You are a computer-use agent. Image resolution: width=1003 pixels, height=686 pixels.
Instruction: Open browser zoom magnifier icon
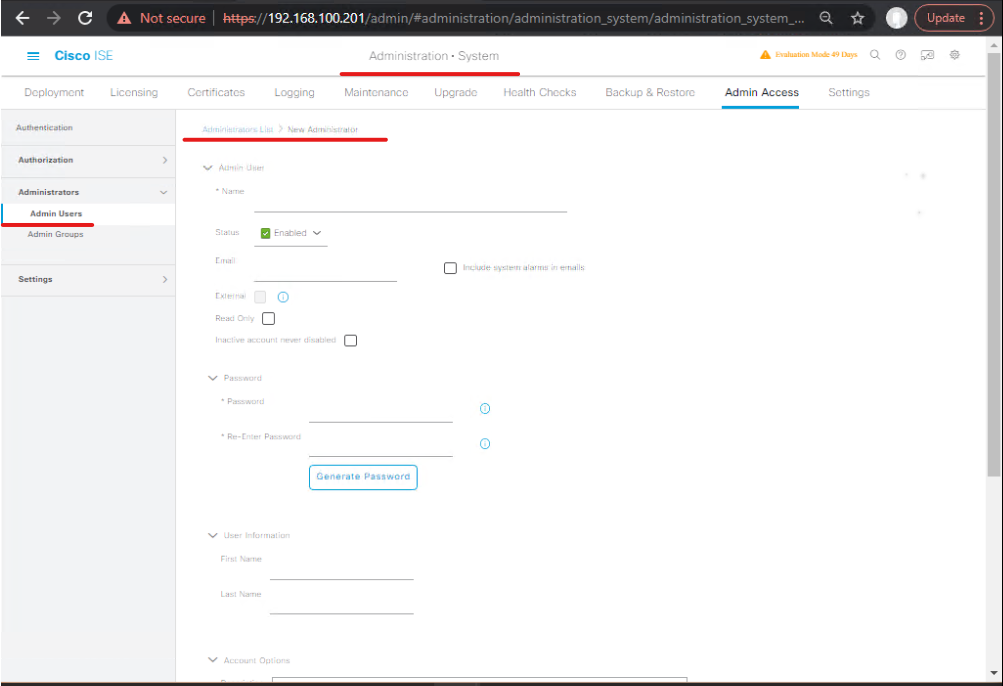[826, 18]
